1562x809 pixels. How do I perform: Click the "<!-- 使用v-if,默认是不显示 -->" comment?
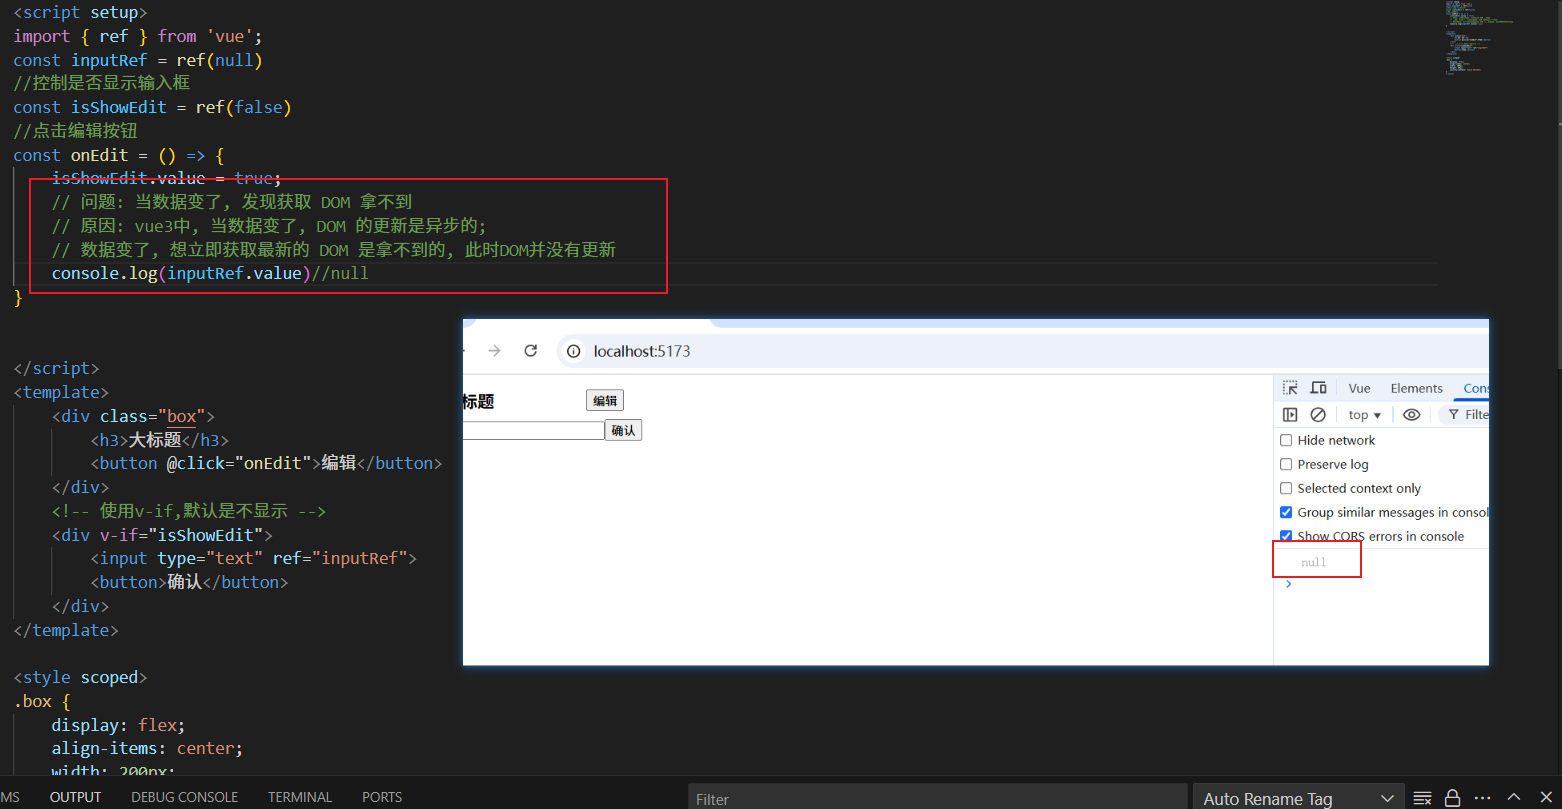tap(189, 511)
